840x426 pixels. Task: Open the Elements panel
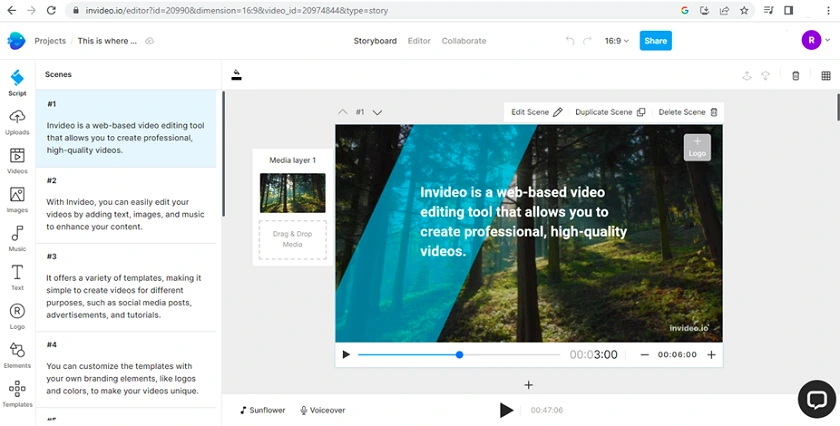coord(17,355)
